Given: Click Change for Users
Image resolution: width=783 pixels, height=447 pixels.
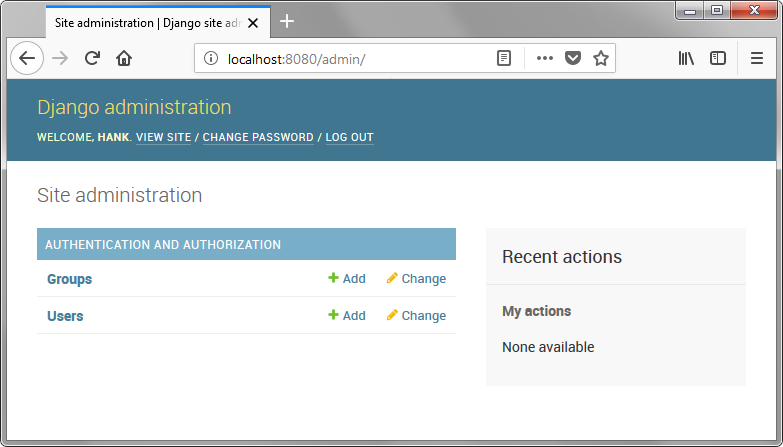Looking at the screenshot, I should tap(416, 315).
